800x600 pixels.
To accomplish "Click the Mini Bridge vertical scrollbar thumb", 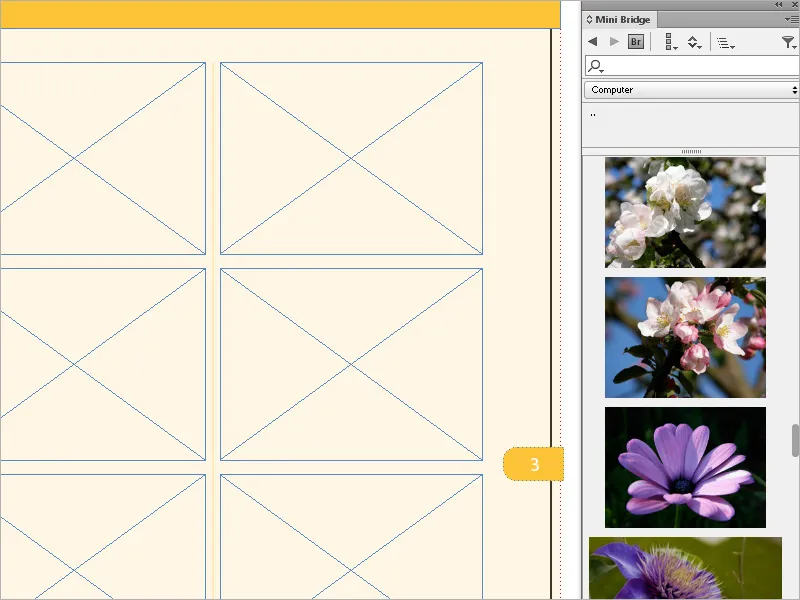I will [x=795, y=440].
